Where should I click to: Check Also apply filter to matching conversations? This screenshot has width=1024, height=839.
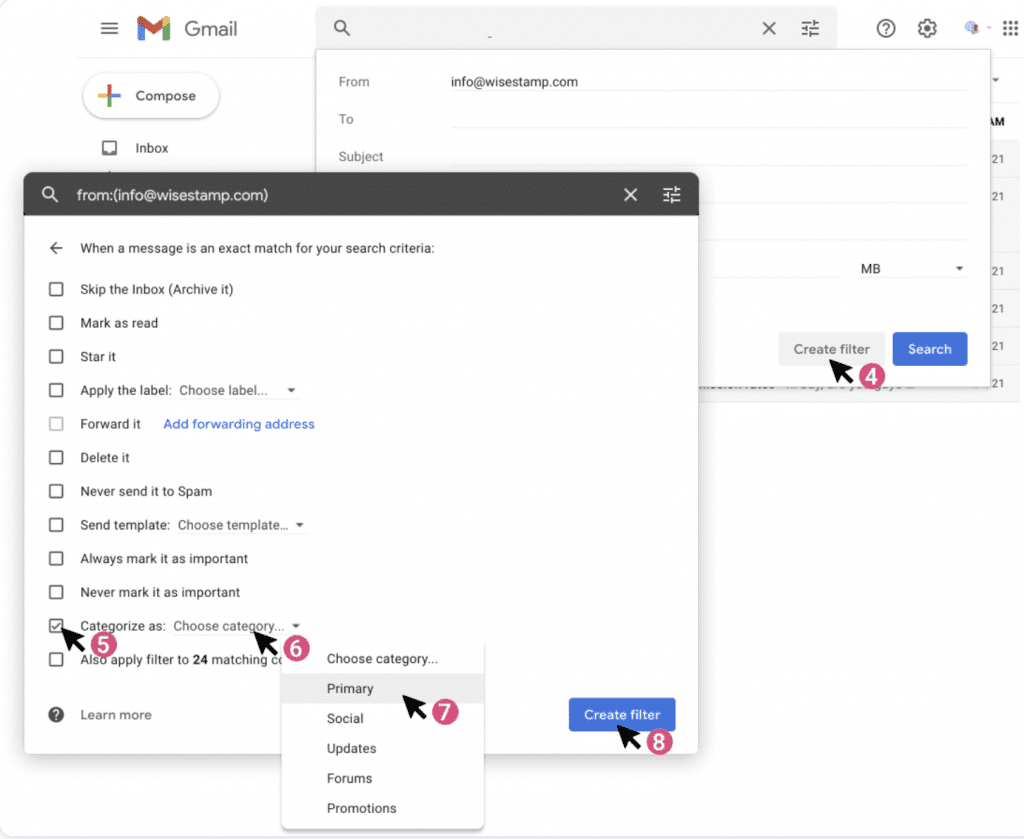coord(56,659)
